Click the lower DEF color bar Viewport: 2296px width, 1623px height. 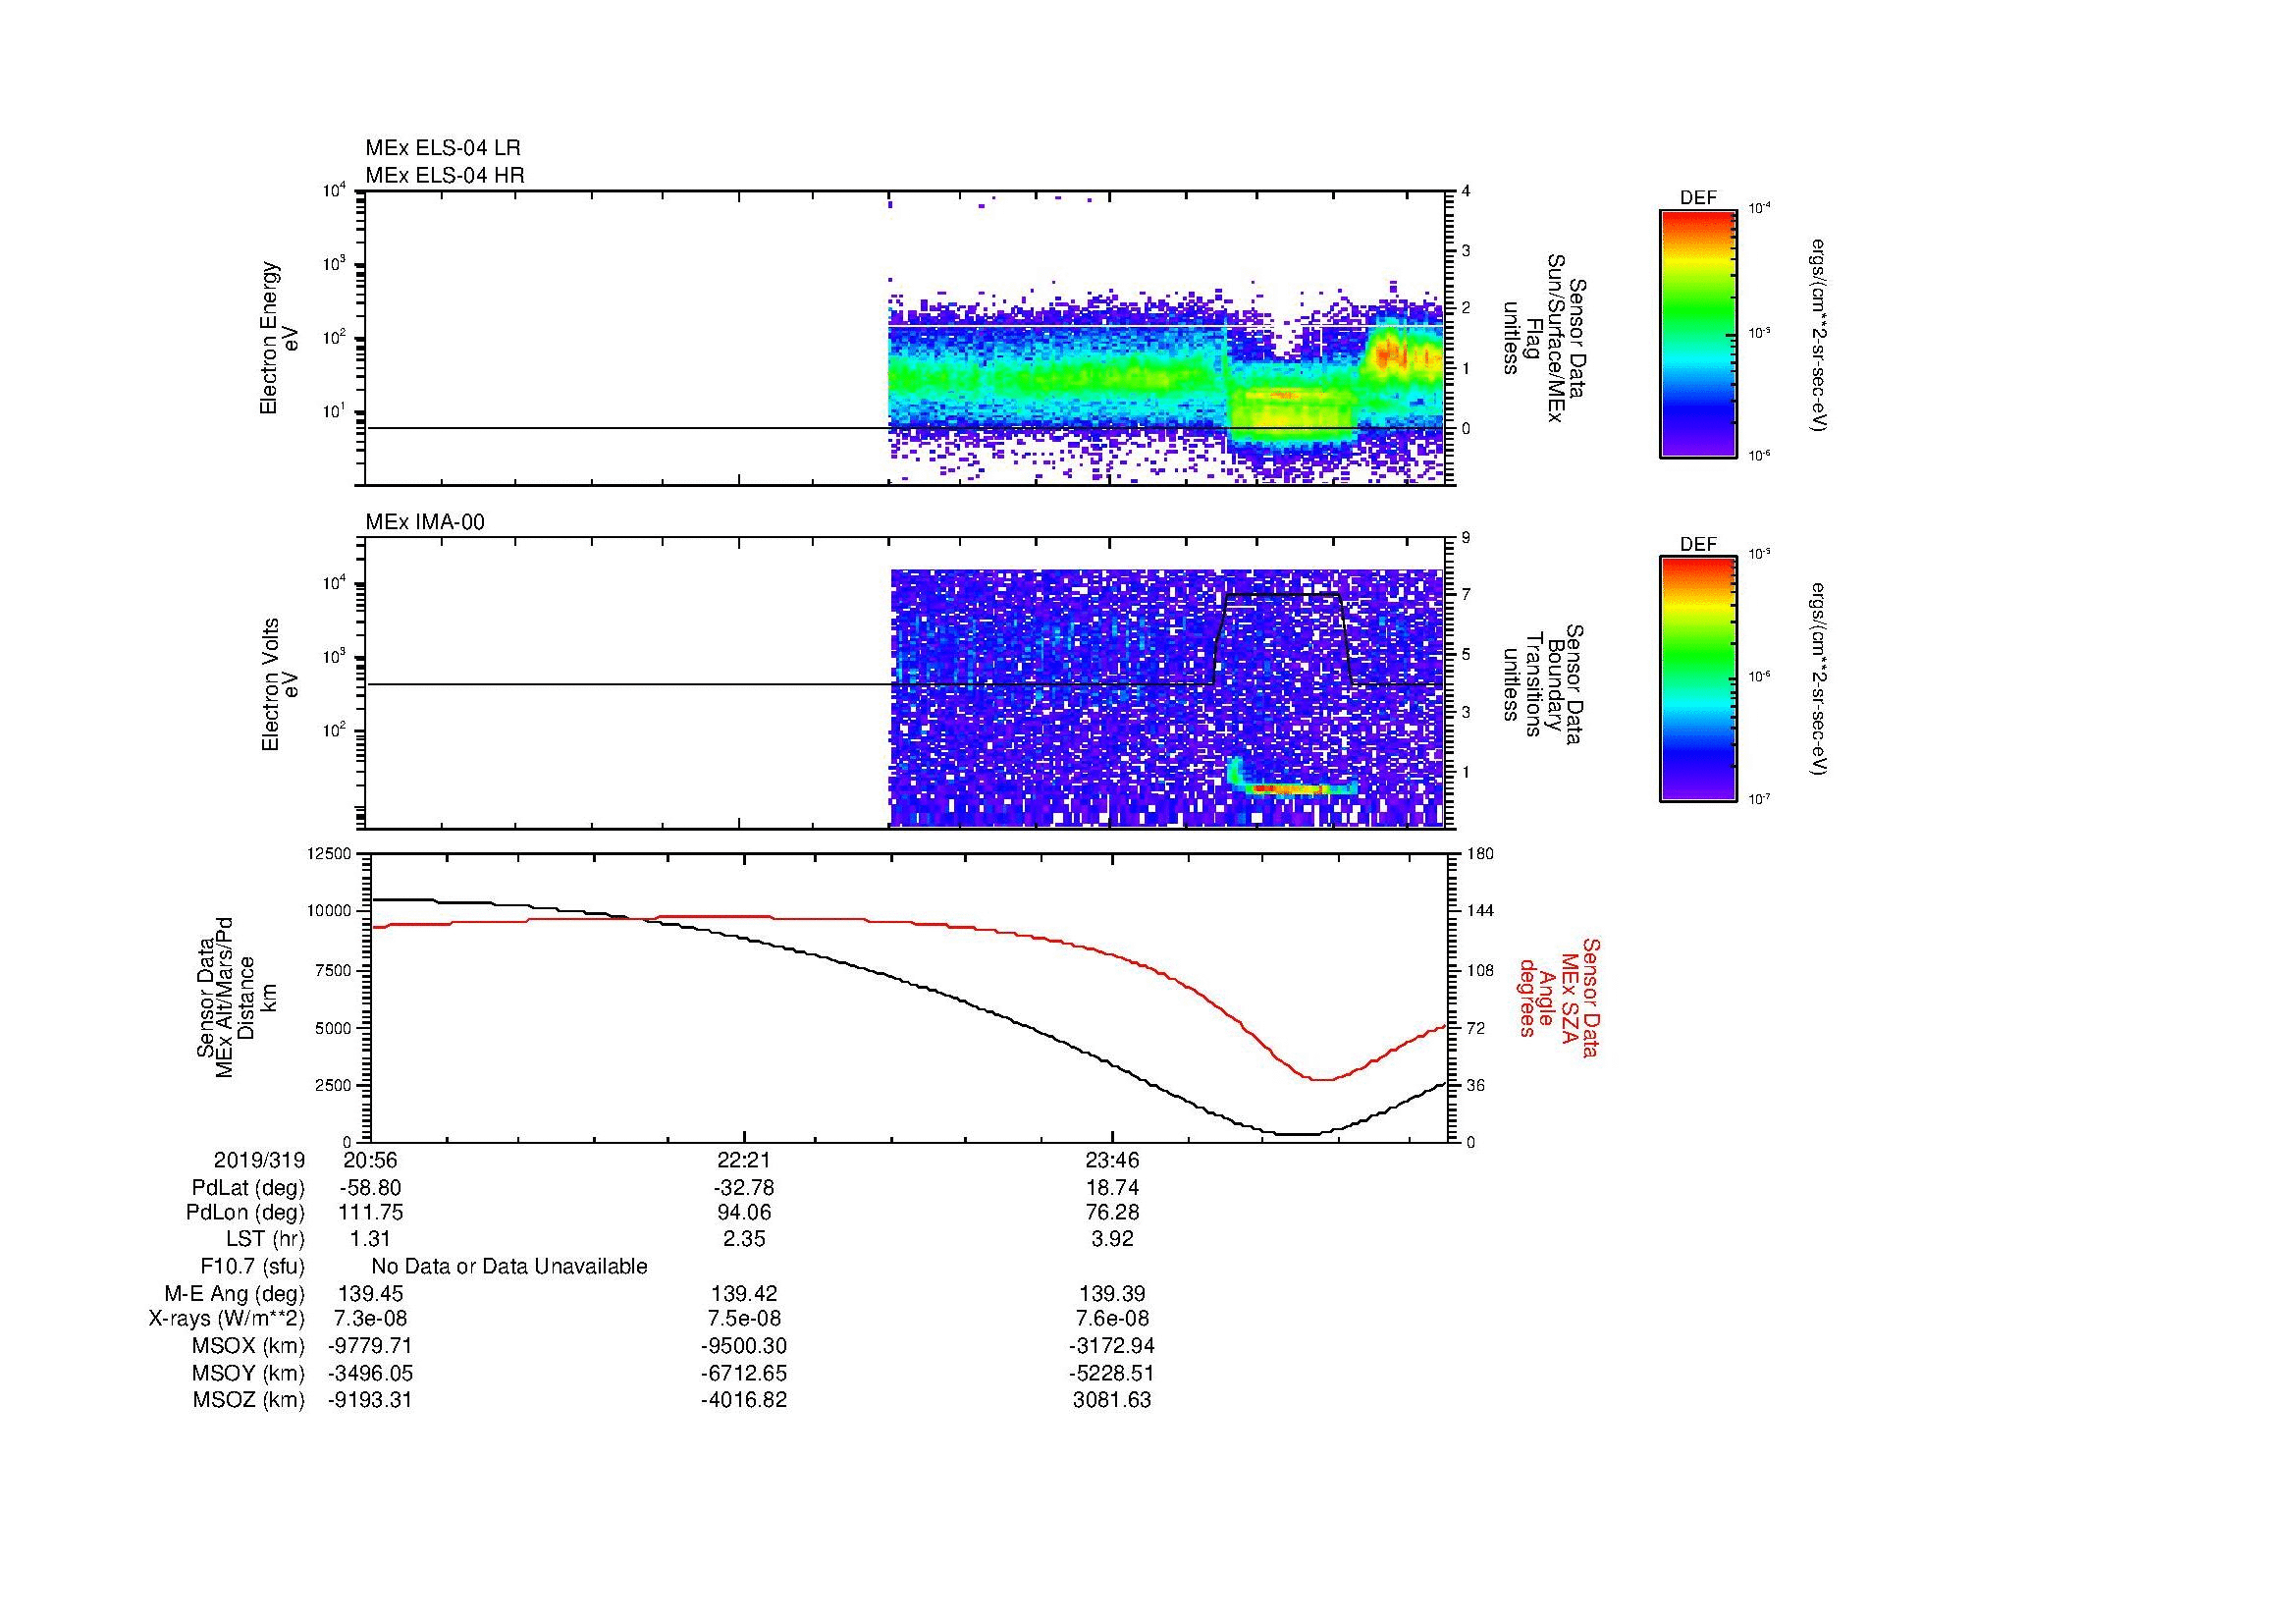click(1698, 679)
